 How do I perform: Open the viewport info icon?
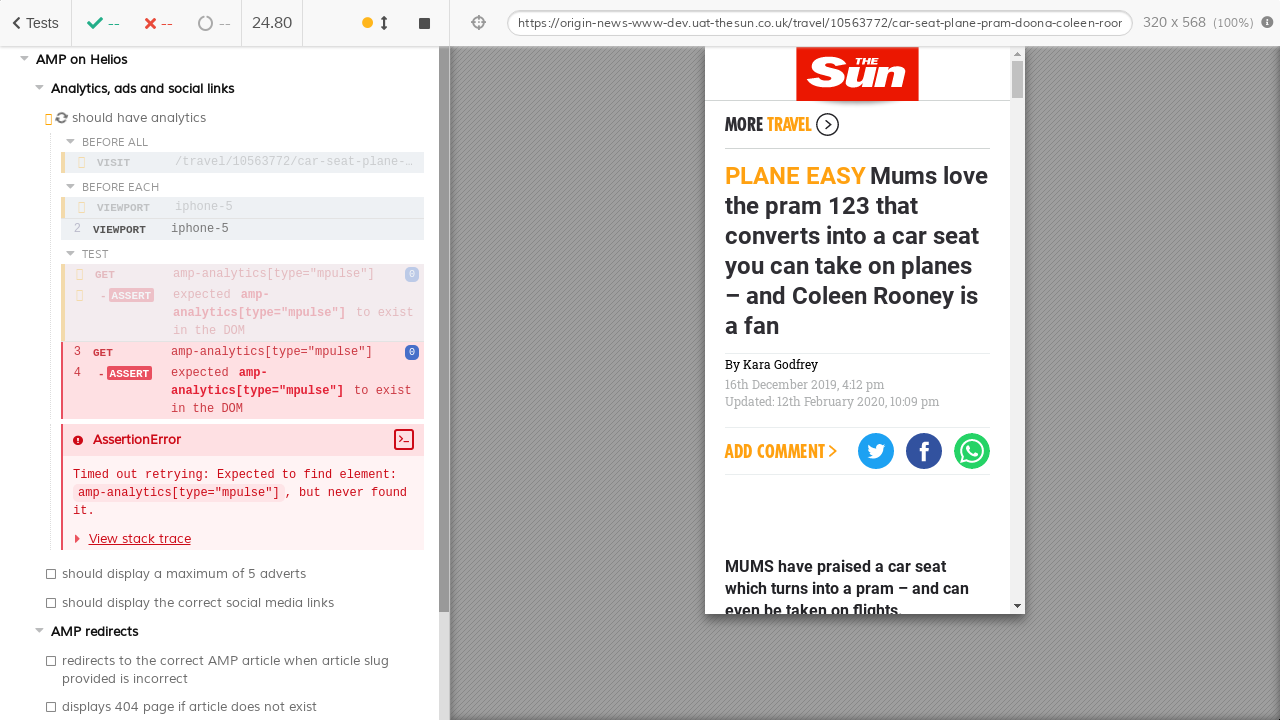coord(1267,22)
